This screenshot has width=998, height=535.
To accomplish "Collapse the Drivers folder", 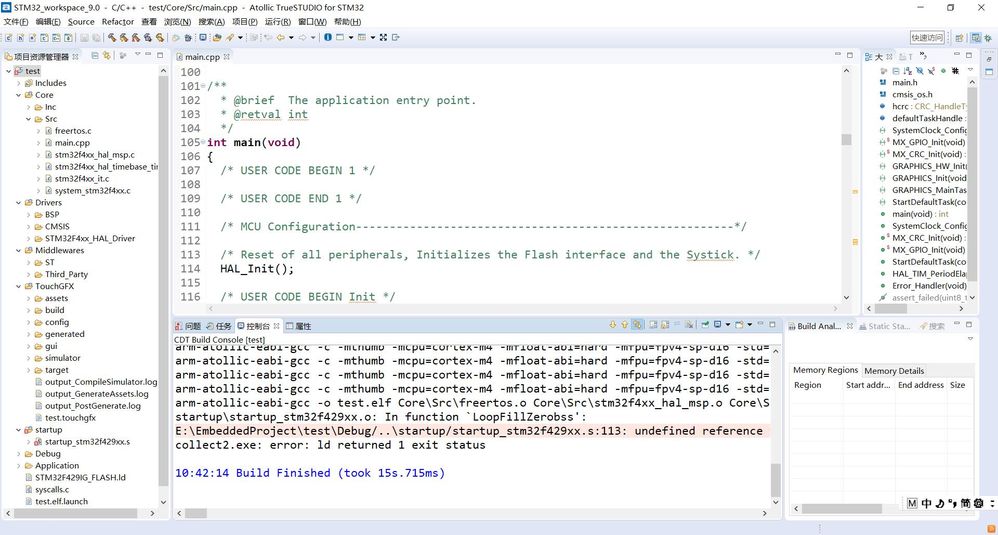I will (x=18, y=202).
